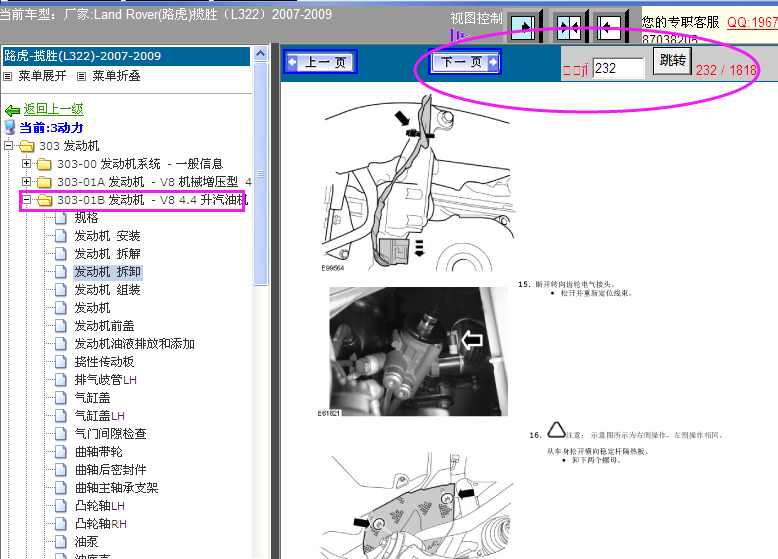Click the page icon next to 发动机前盖

(x=61, y=326)
